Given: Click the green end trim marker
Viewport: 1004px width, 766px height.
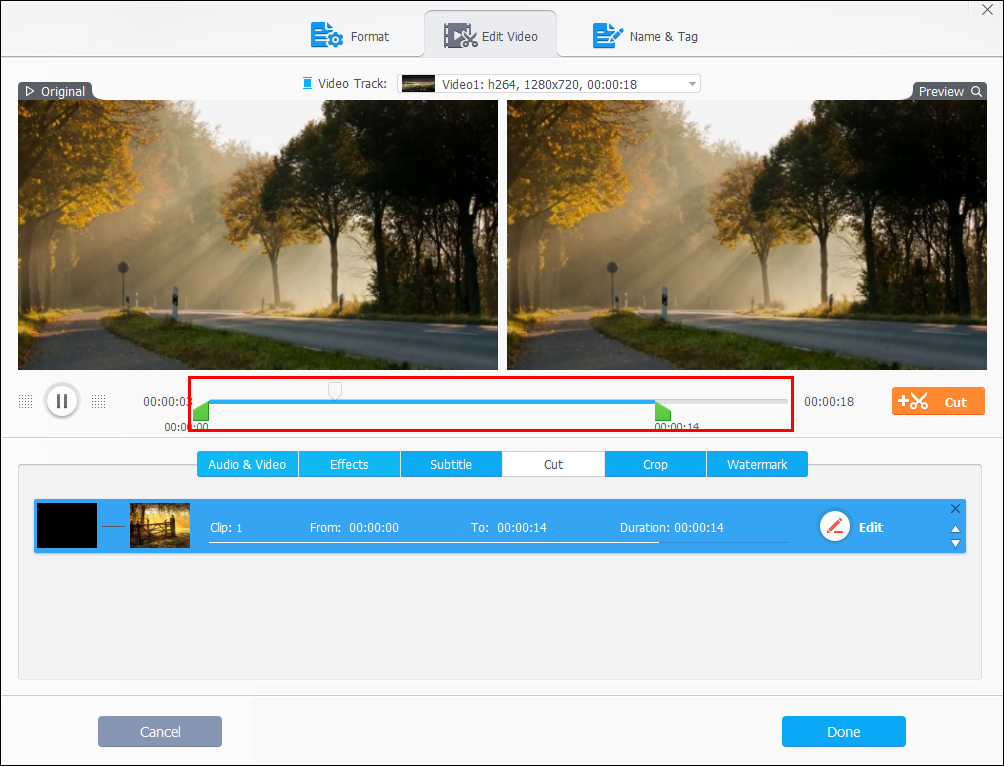Looking at the screenshot, I should tap(663, 411).
